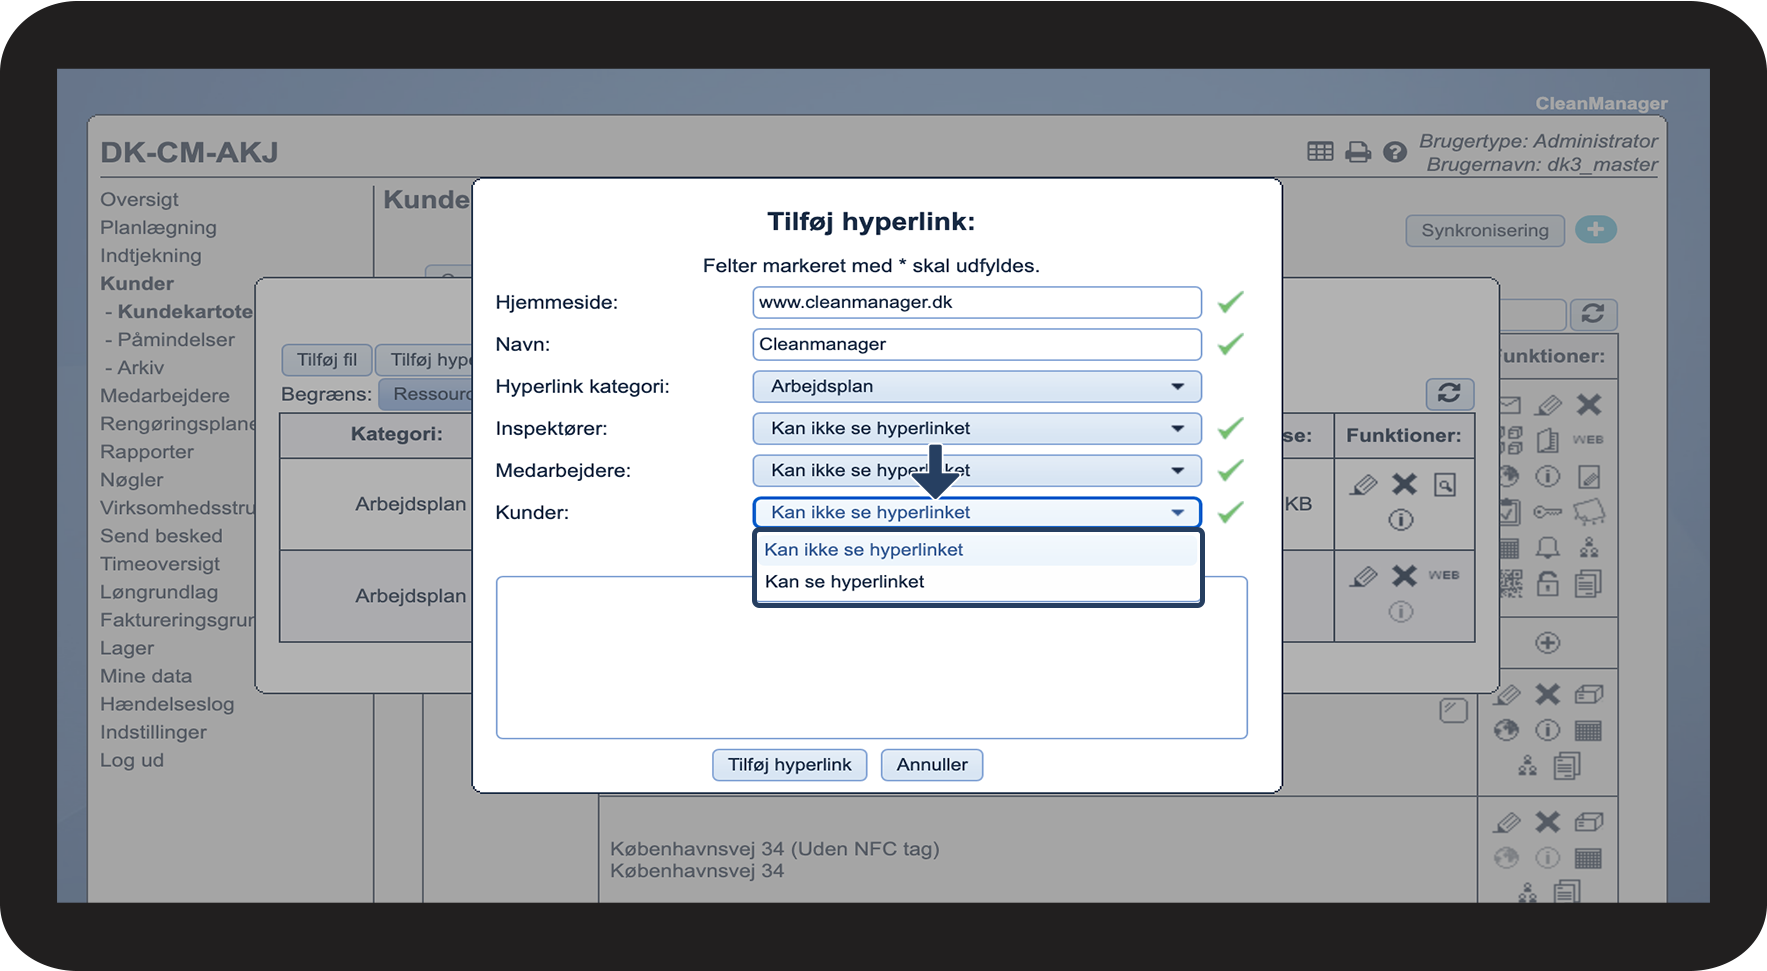Viewport: 1767px width, 971px height.
Task: Choose 'Kan se hyperlinket' from the Kunder list
Action: (x=978, y=581)
